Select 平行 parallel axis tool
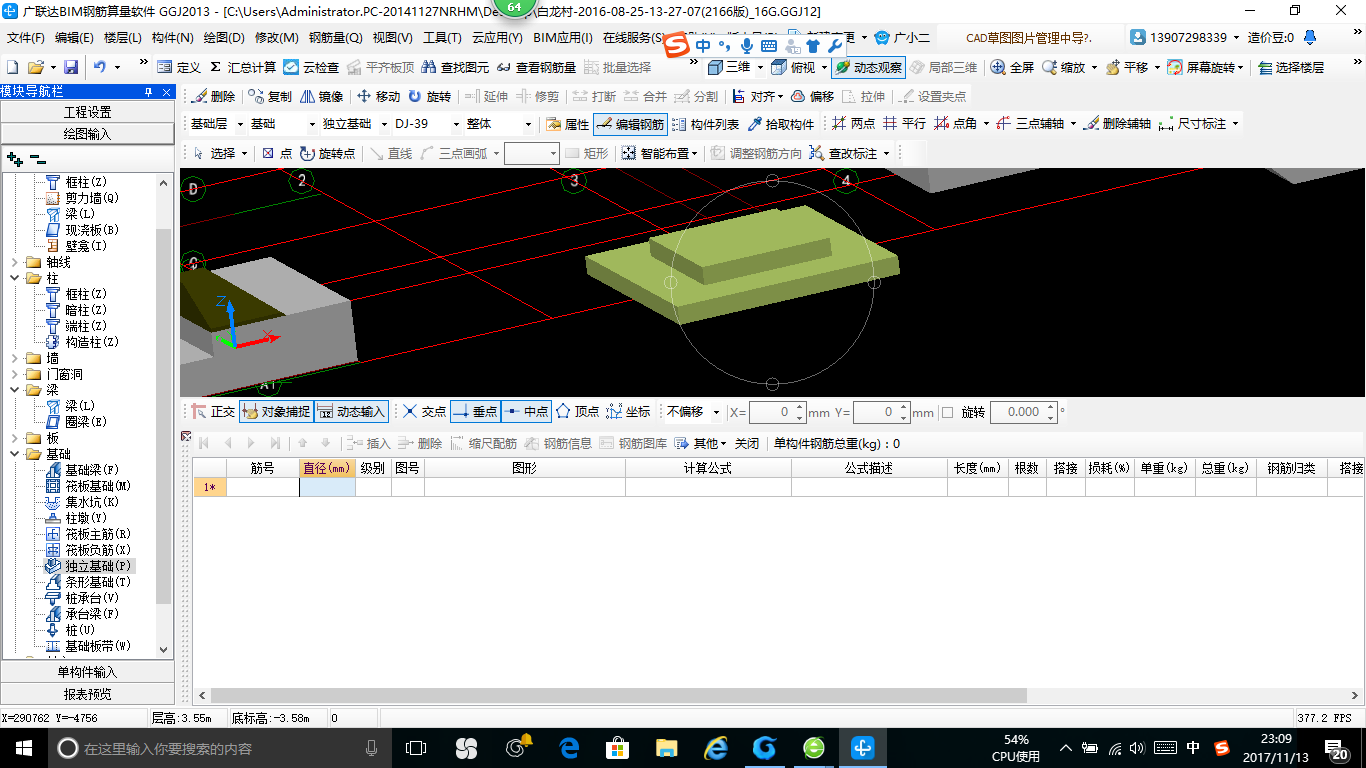 [x=904, y=124]
